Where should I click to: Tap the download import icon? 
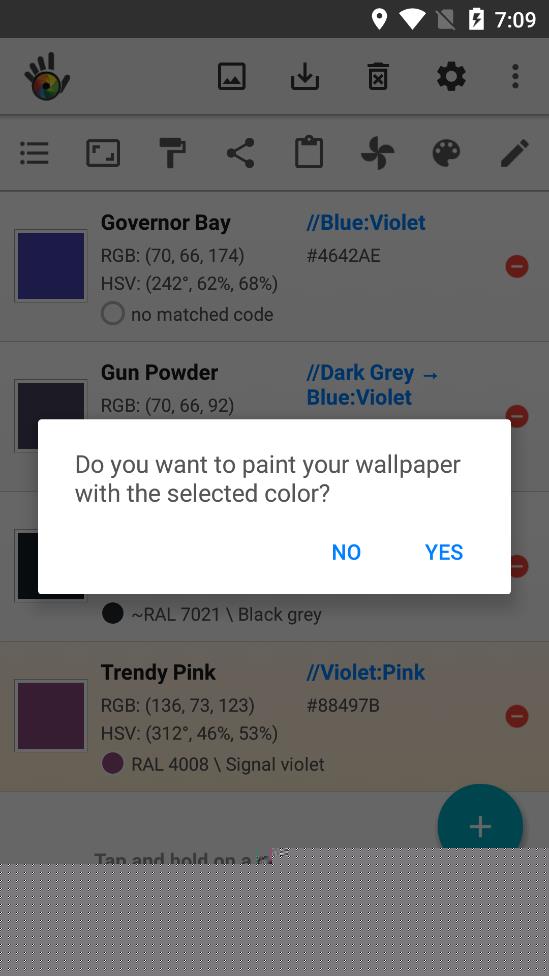pyautogui.click(x=304, y=77)
